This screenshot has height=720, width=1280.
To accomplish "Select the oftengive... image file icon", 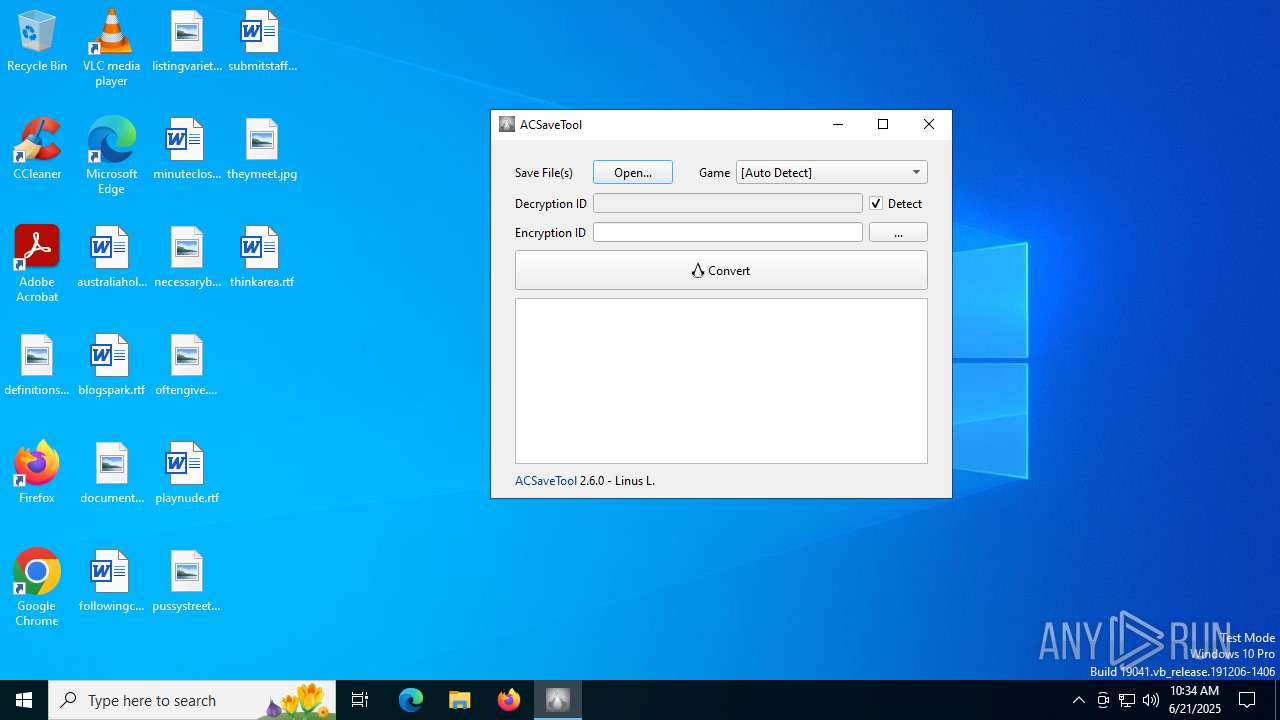I will click(187, 366).
